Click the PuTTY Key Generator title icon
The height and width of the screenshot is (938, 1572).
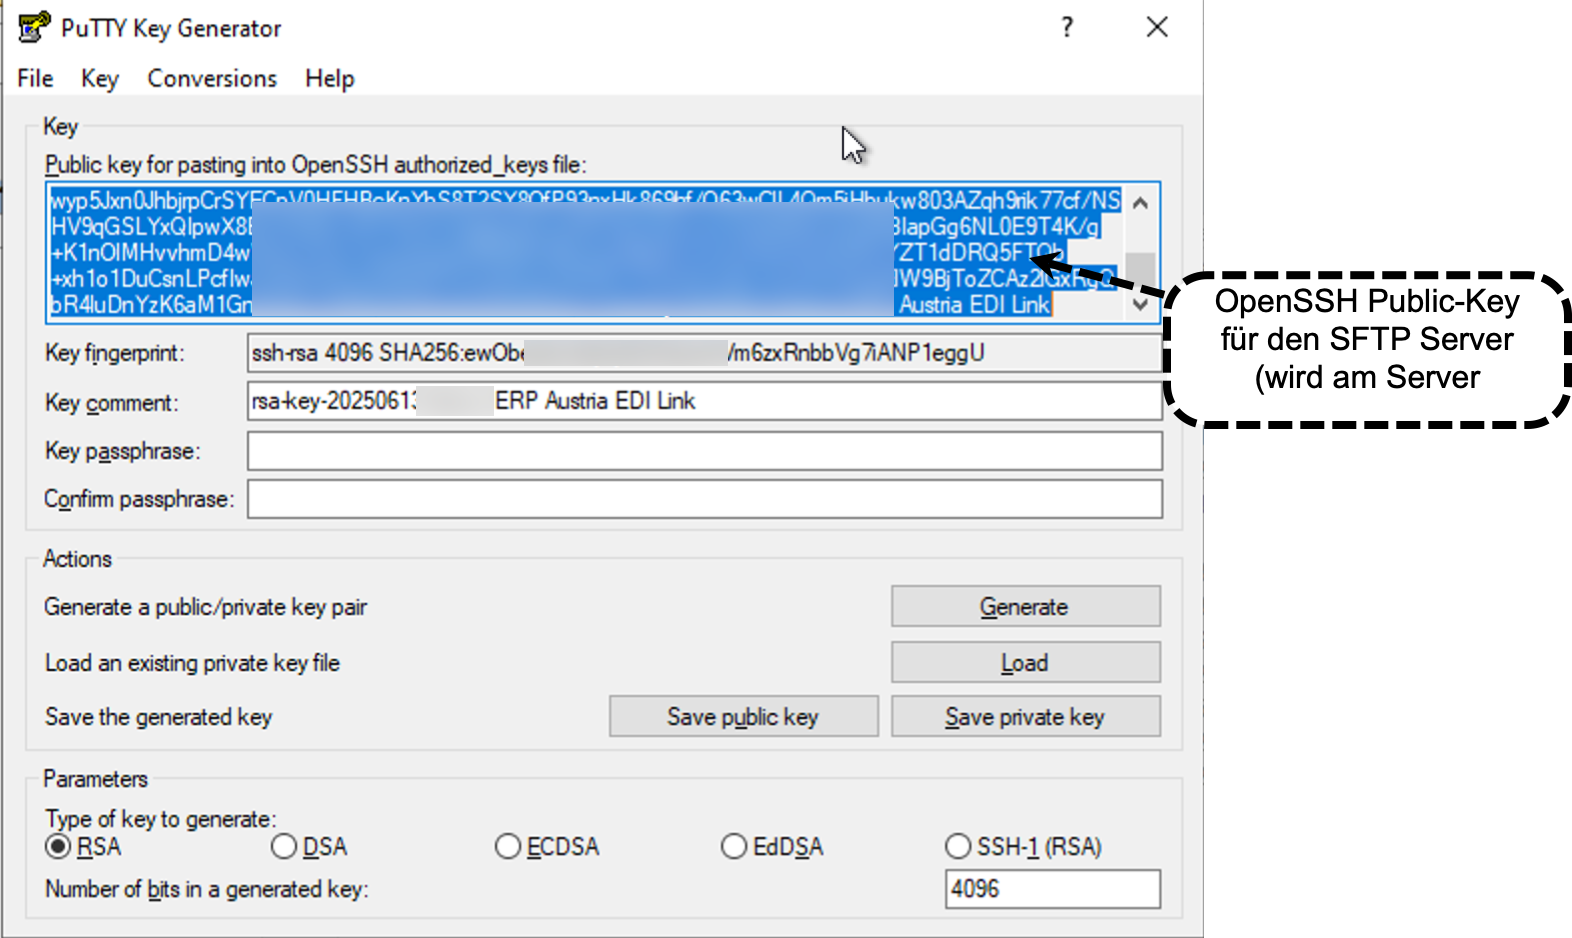(x=34, y=27)
